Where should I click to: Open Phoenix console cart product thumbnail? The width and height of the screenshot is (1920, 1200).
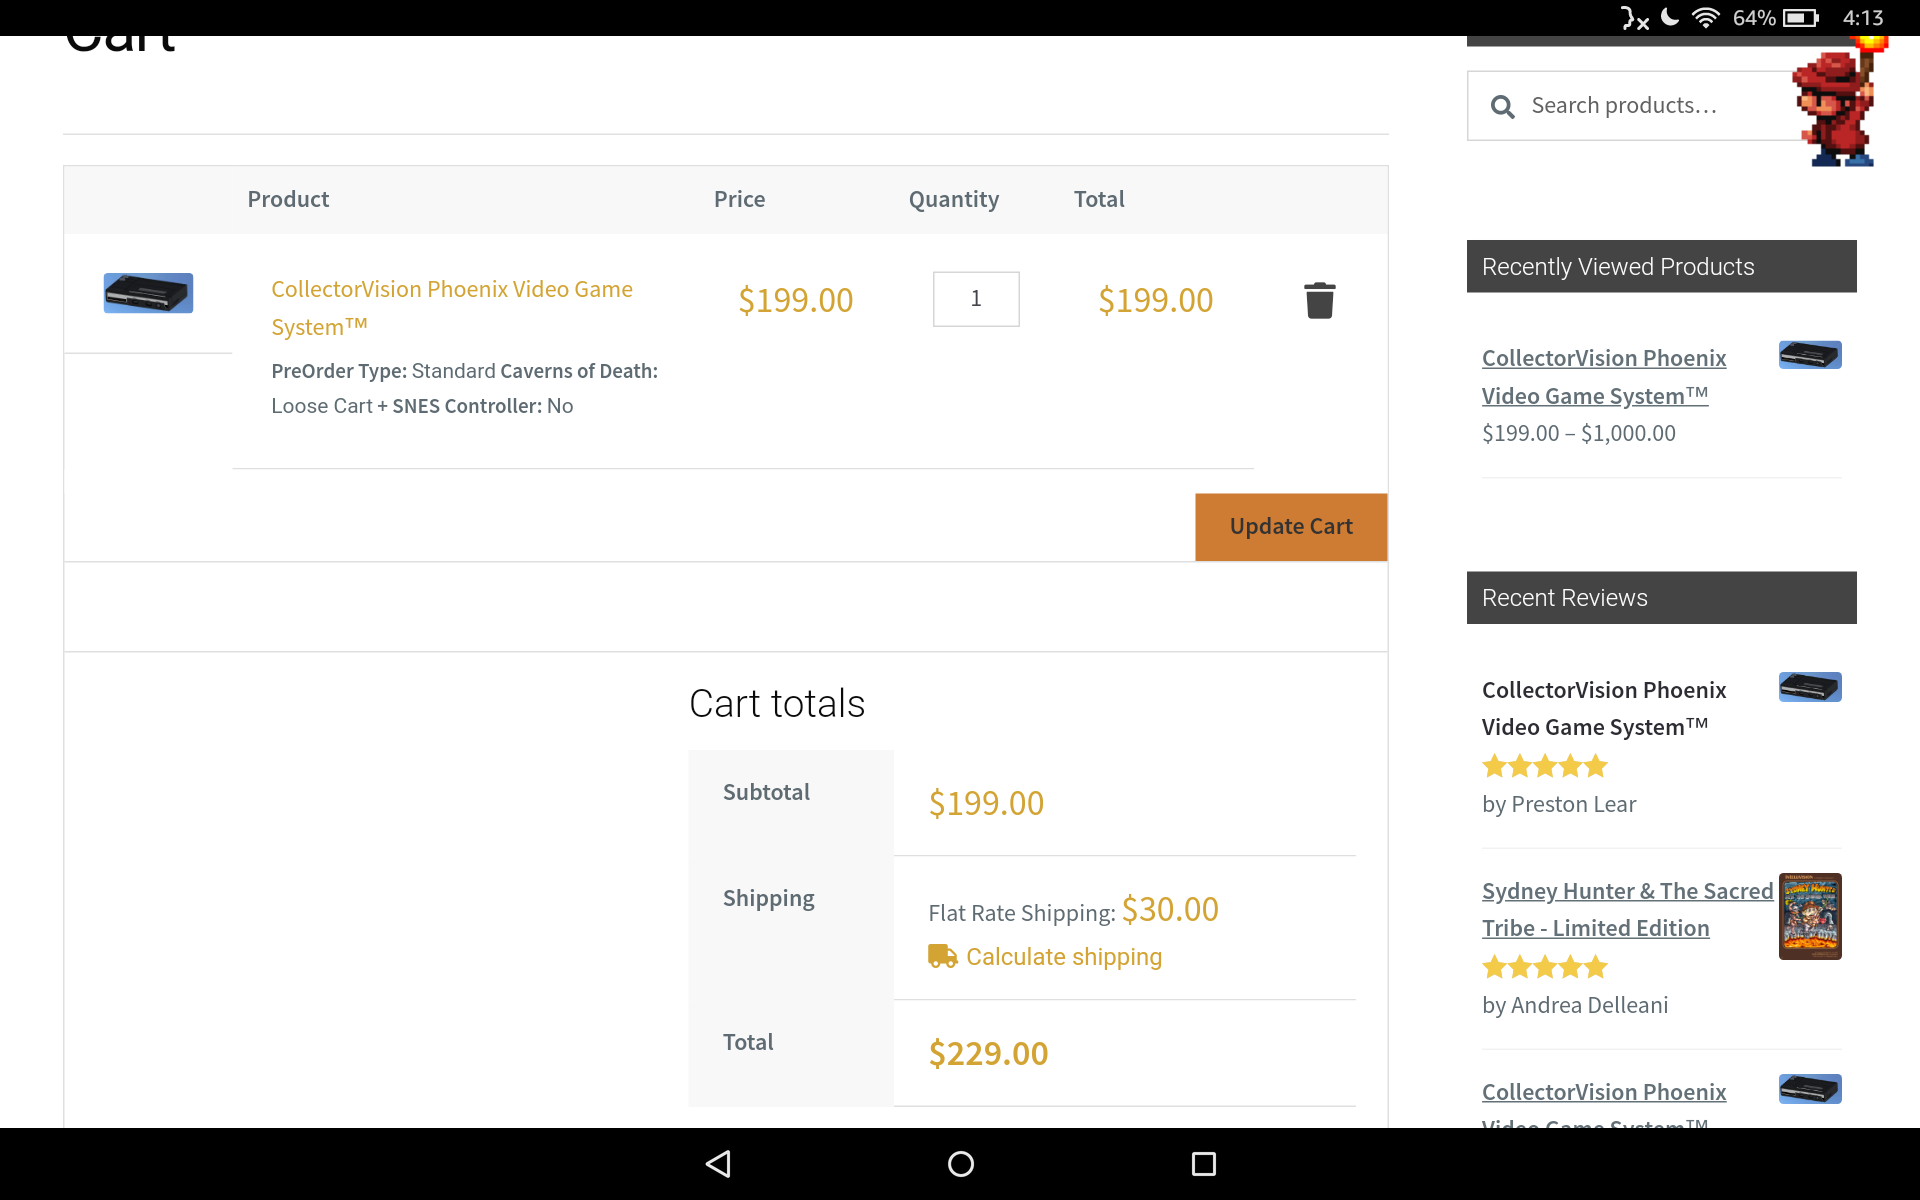[148, 293]
